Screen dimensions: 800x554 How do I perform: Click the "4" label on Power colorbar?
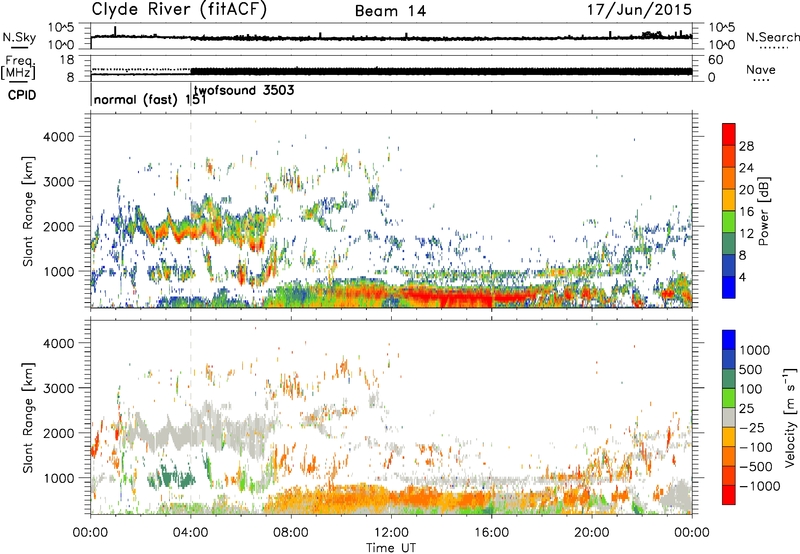742,277
